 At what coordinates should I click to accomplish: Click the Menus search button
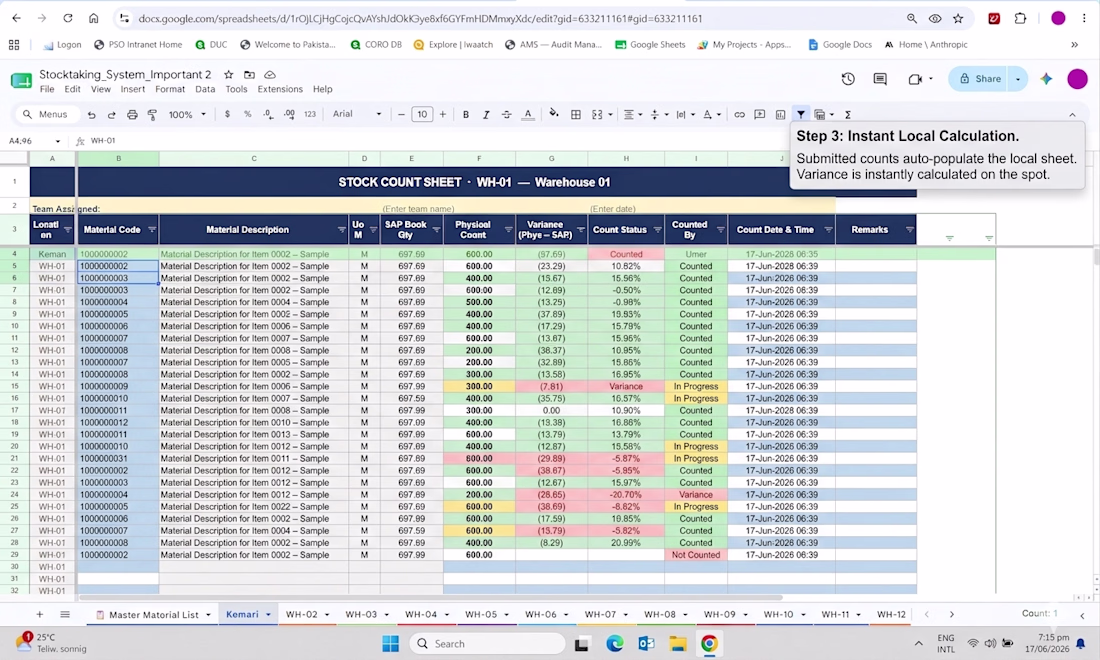pyautogui.click(x=45, y=114)
